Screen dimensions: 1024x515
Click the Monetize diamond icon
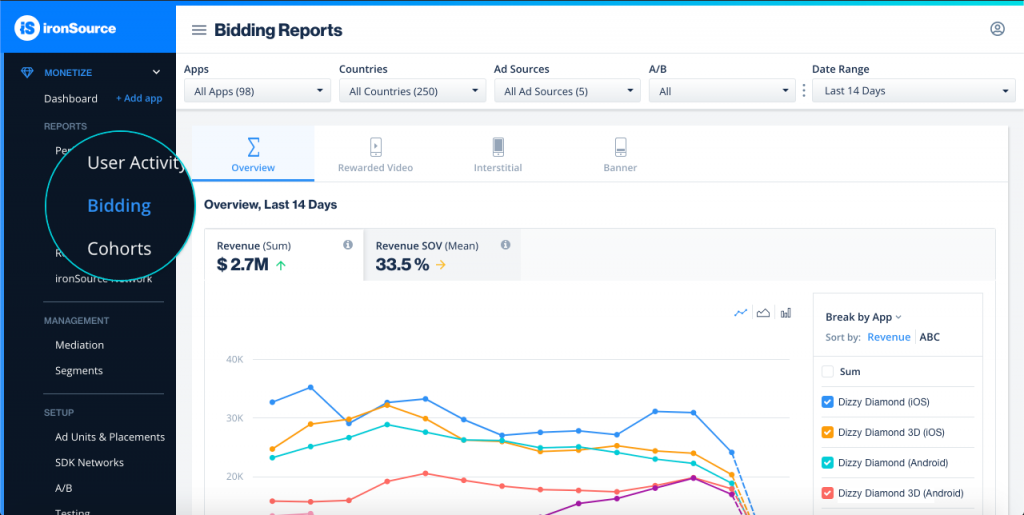click(27, 73)
